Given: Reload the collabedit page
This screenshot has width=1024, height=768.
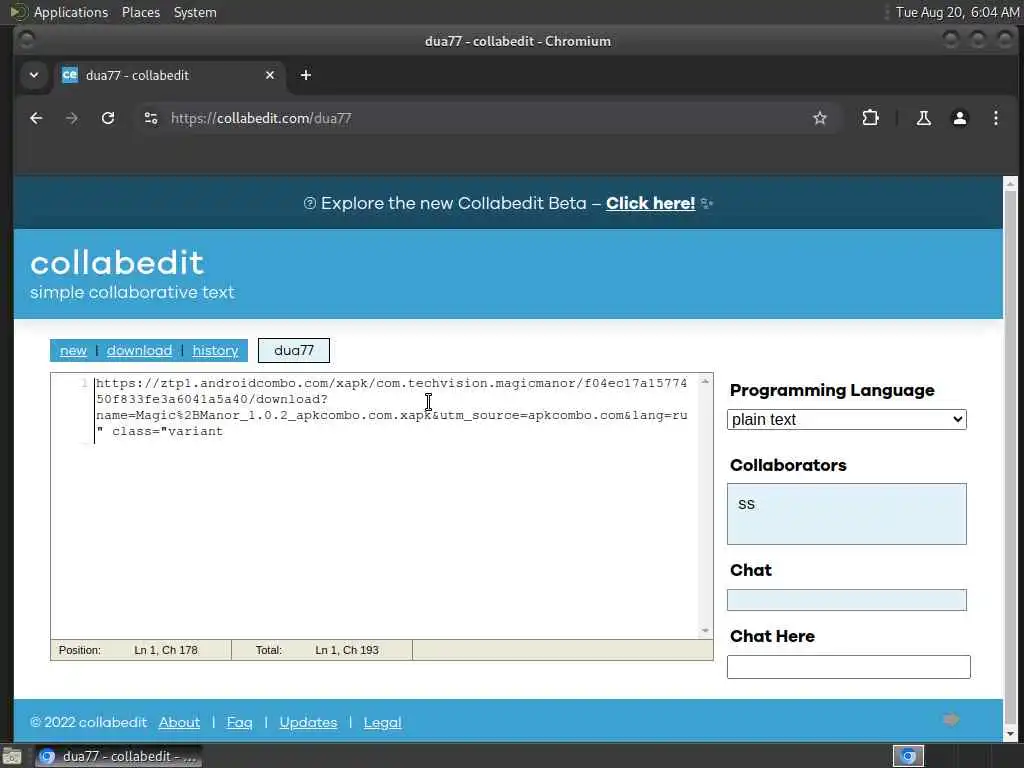Looking at the screenshot, I should point(108,118).
